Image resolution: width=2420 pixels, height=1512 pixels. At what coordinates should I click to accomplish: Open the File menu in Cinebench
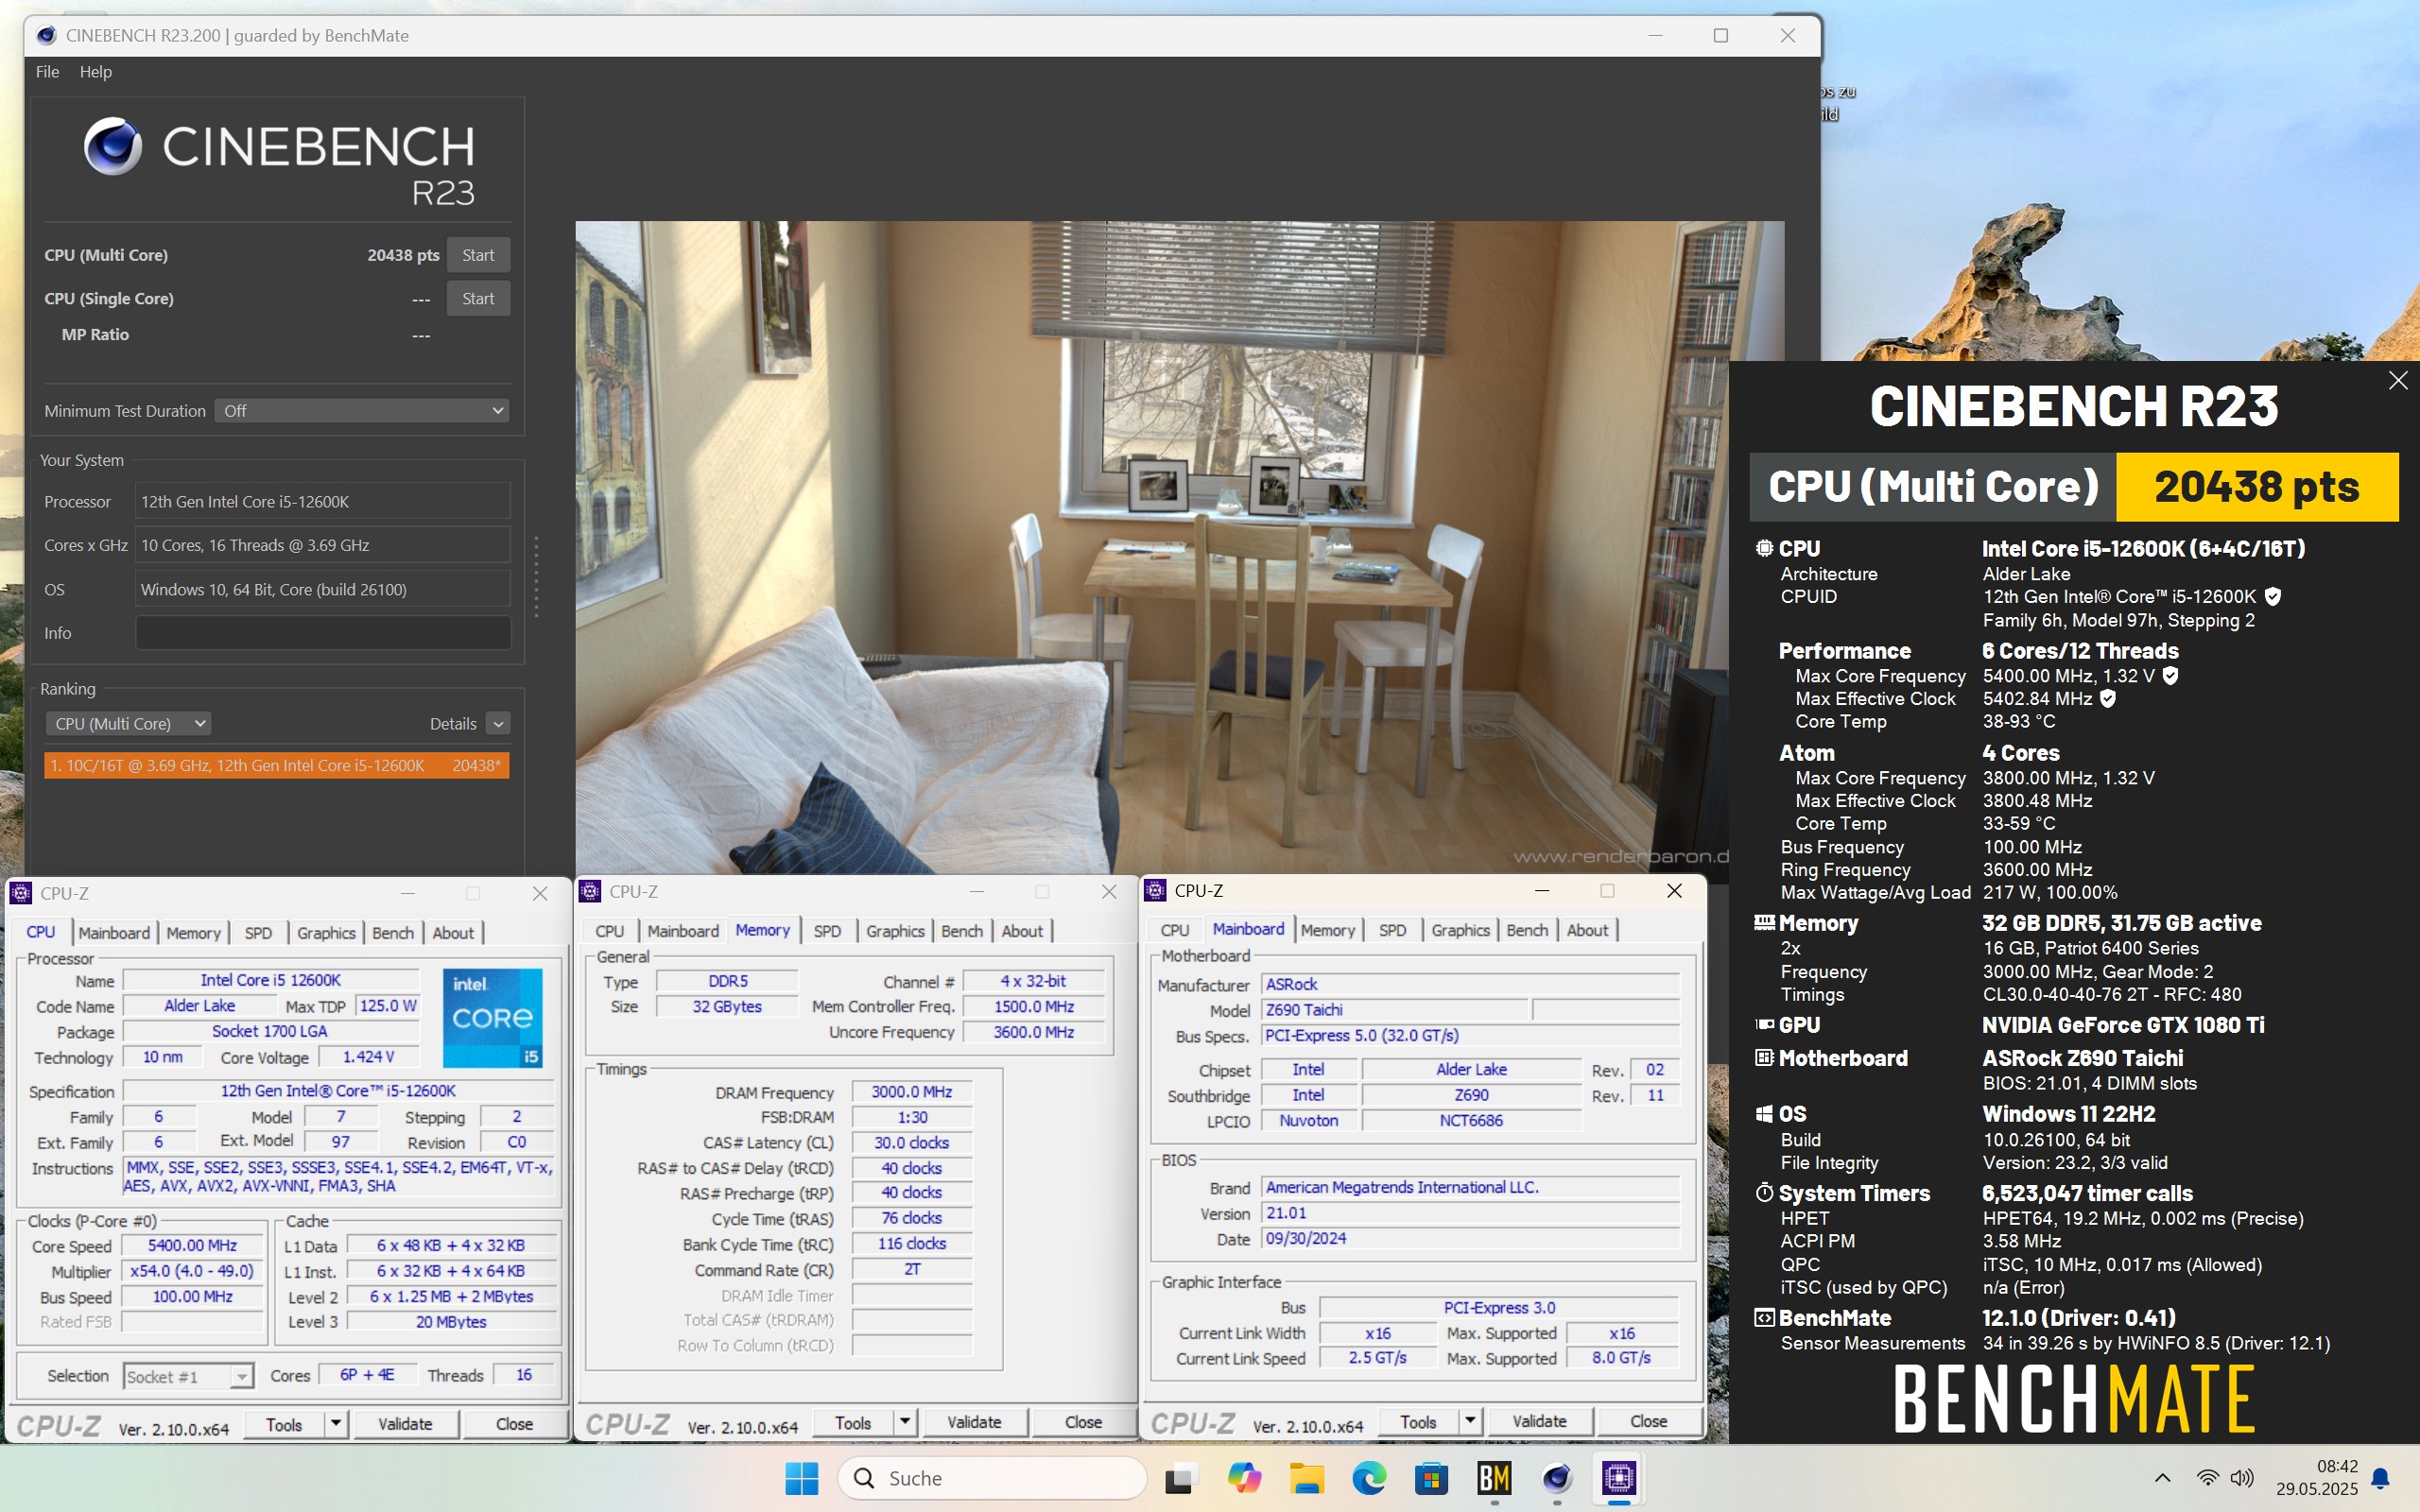47,72
